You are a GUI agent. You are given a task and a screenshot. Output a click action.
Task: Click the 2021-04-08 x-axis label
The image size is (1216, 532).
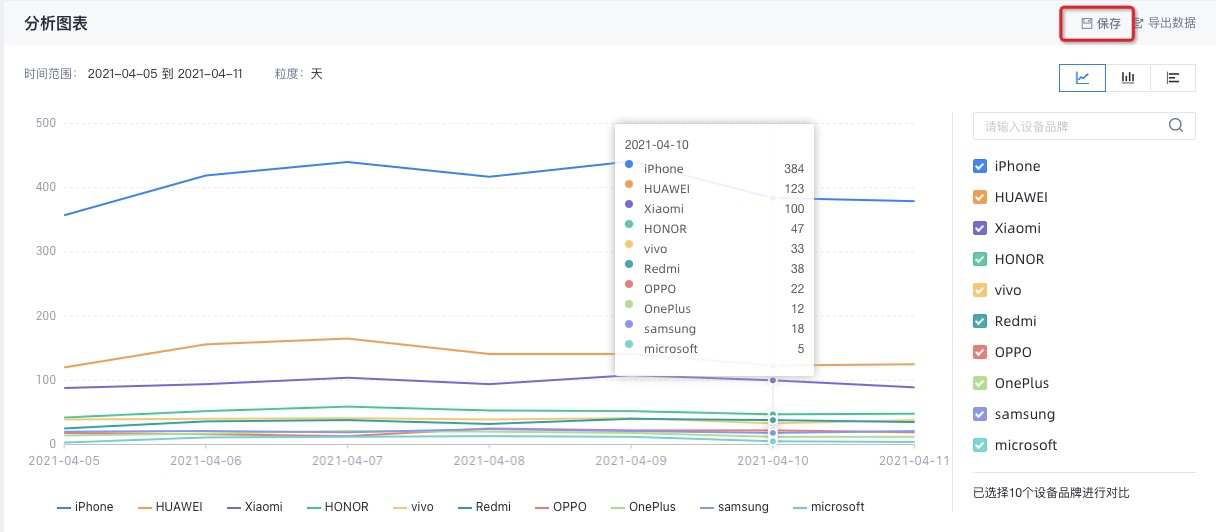click(x=490, y=460)
